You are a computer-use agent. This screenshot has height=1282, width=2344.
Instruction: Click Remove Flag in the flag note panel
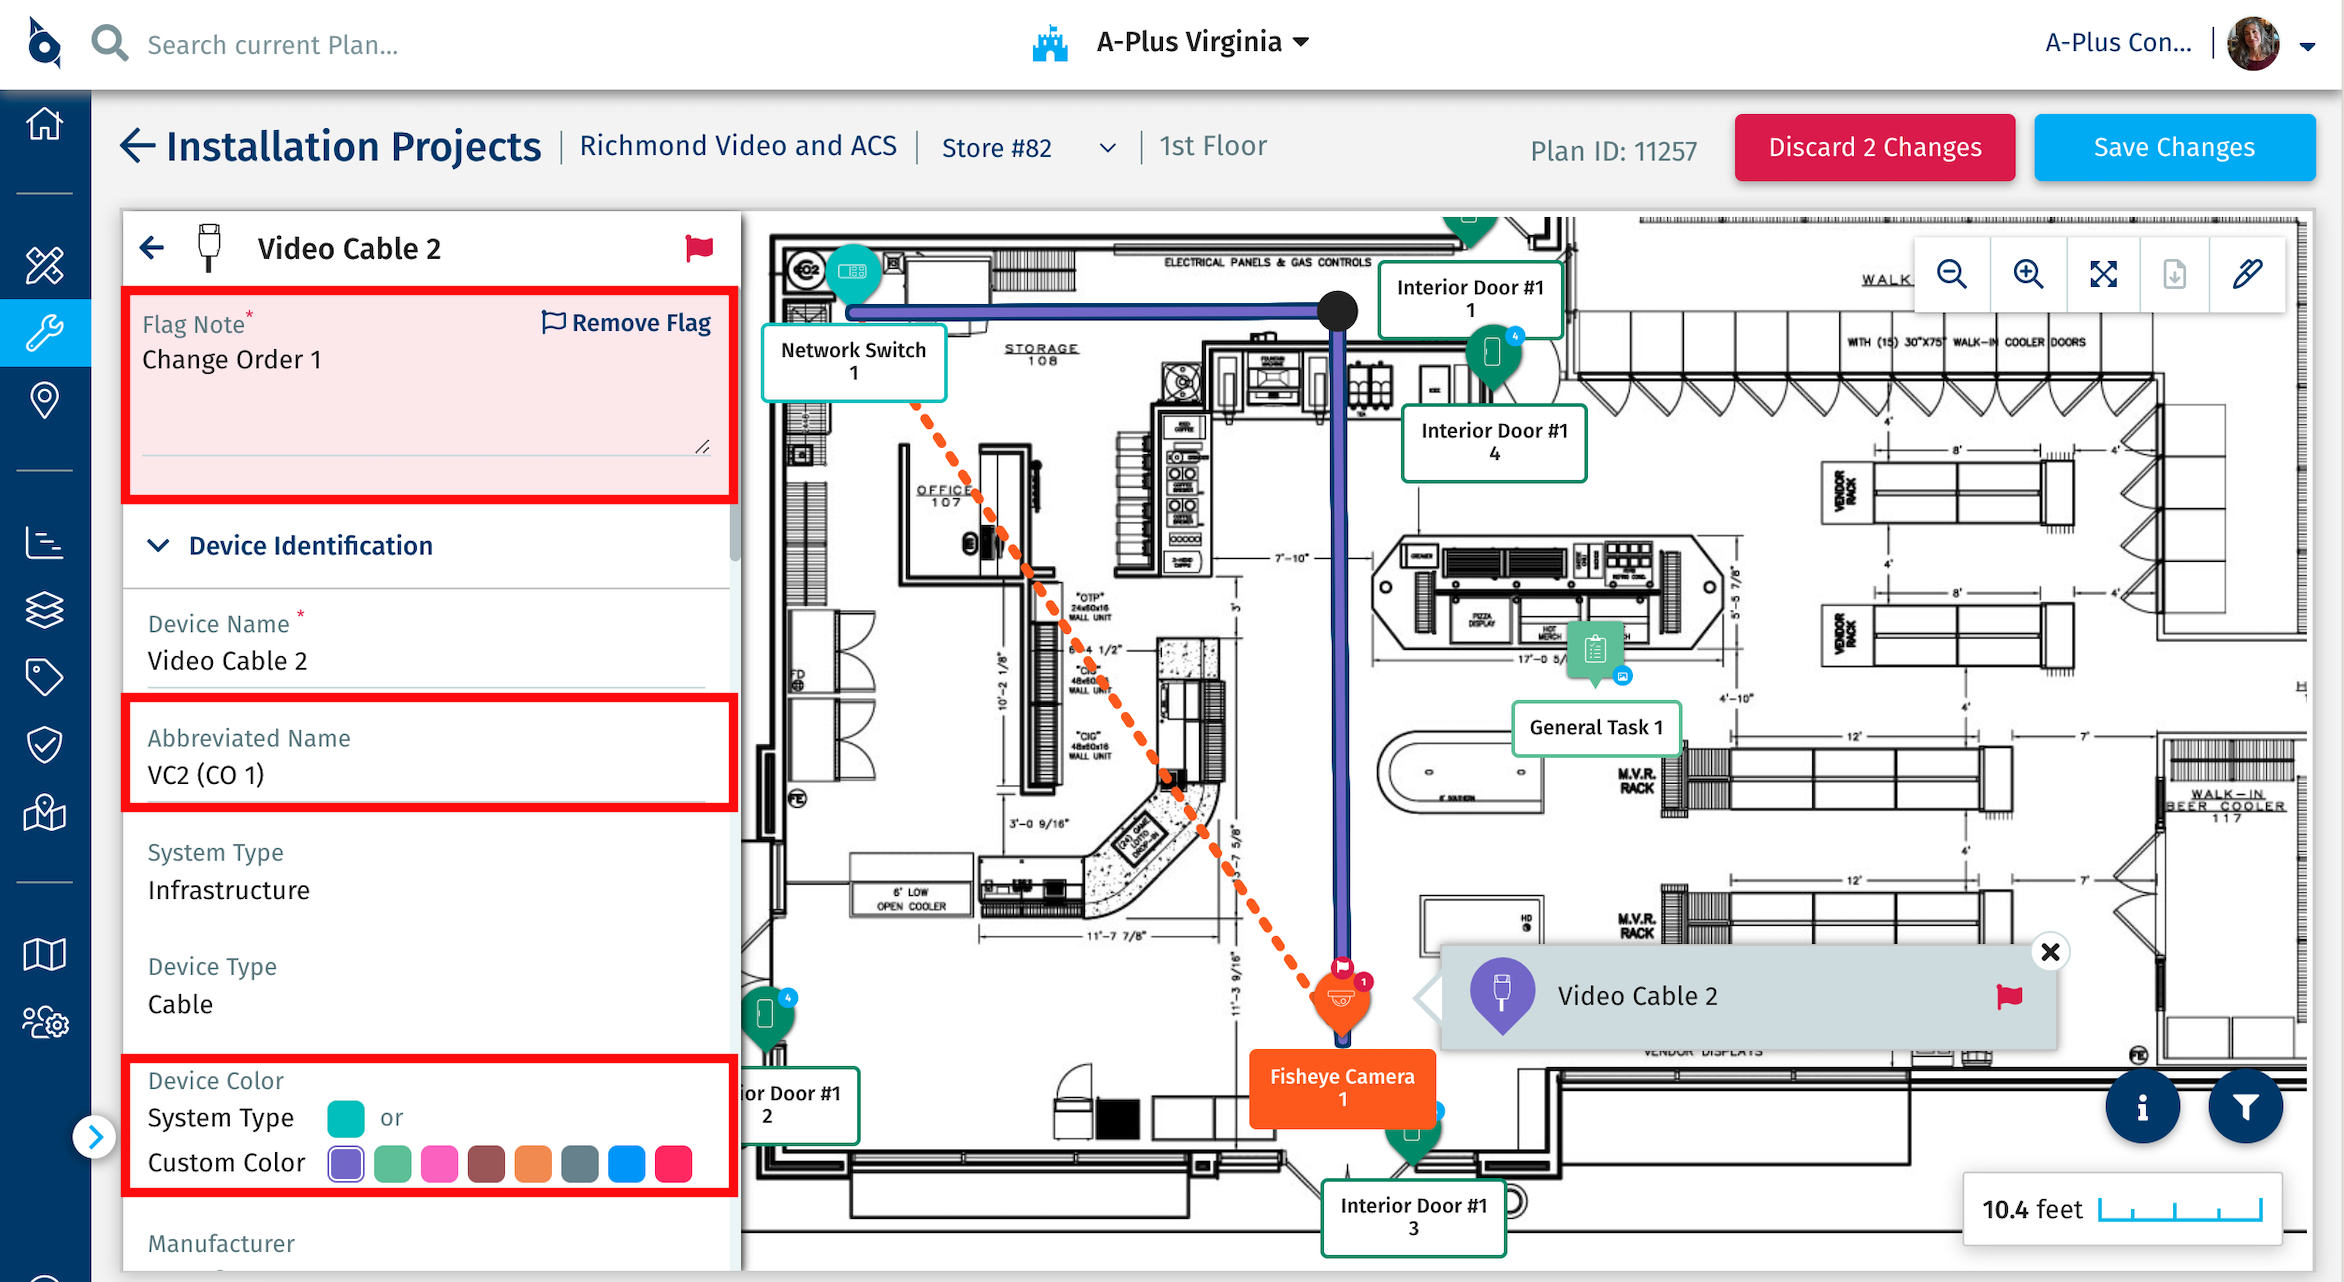626,322
